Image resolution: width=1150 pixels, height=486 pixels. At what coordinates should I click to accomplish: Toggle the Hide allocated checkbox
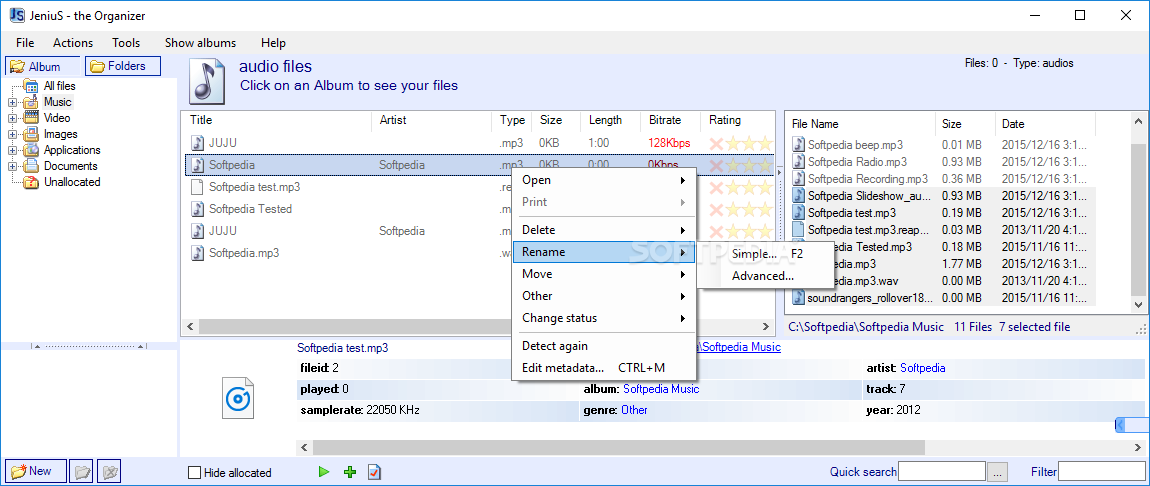coord(194,473)
